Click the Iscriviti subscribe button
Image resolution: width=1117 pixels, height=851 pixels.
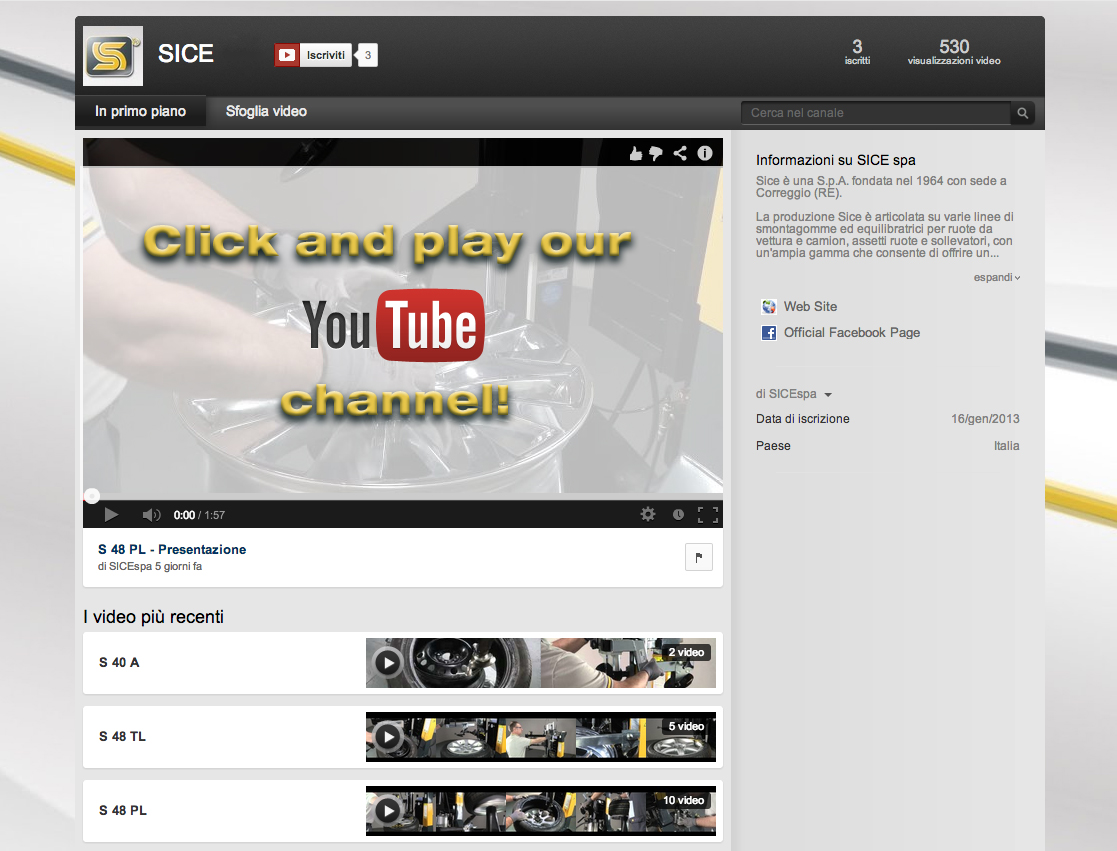point(313,55)
